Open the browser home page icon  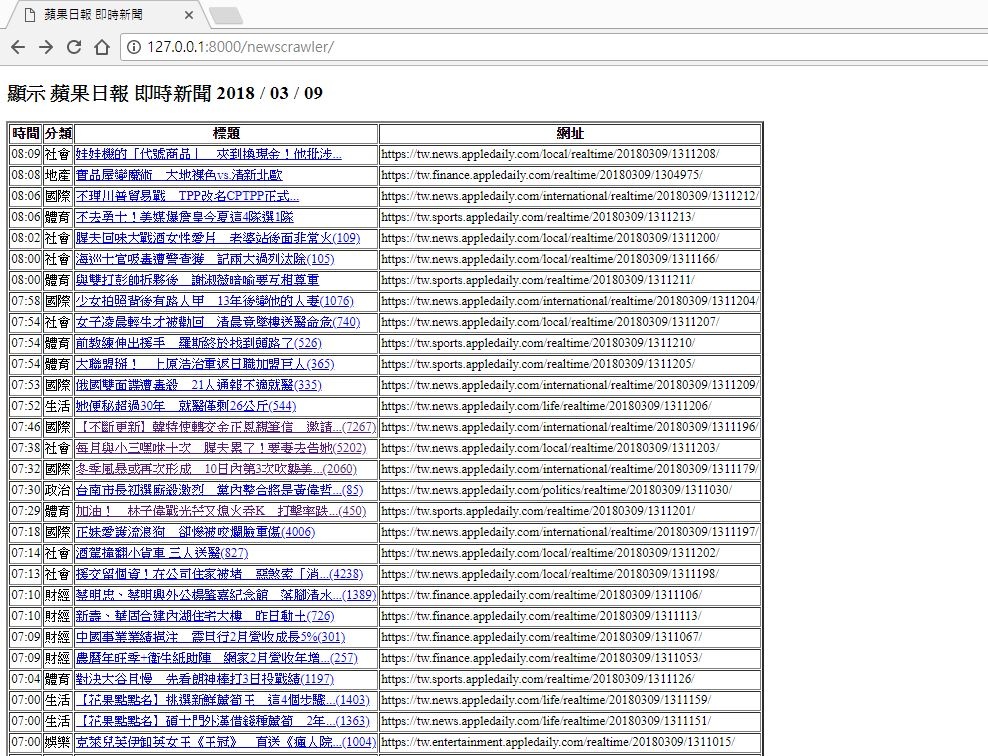click(101, 47)
